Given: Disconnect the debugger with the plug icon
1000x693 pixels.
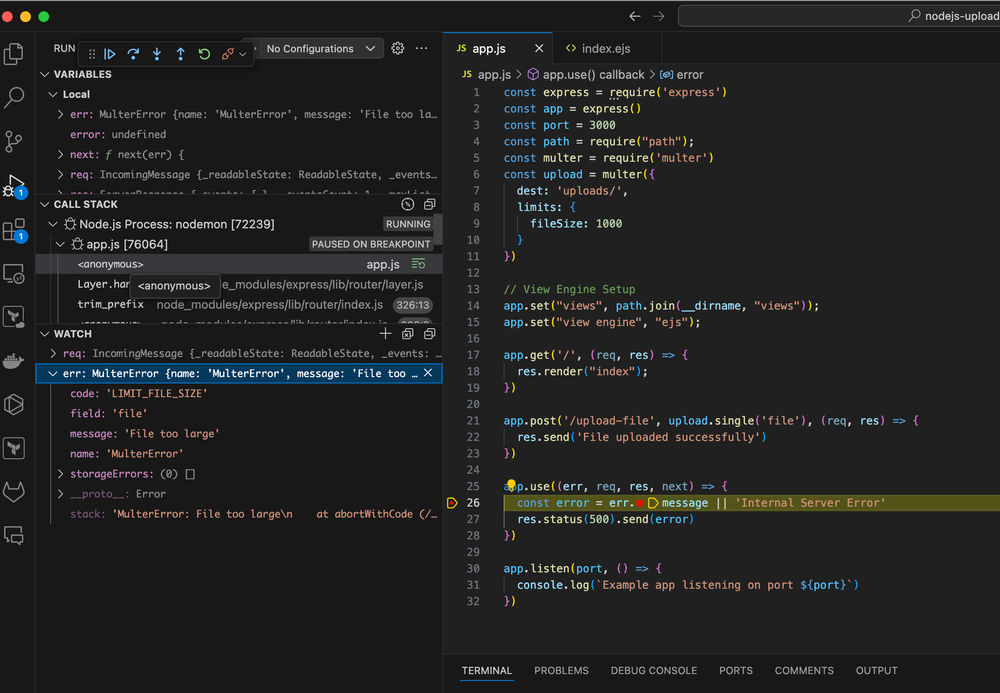Looking at the screenshot, I should 228,54.
